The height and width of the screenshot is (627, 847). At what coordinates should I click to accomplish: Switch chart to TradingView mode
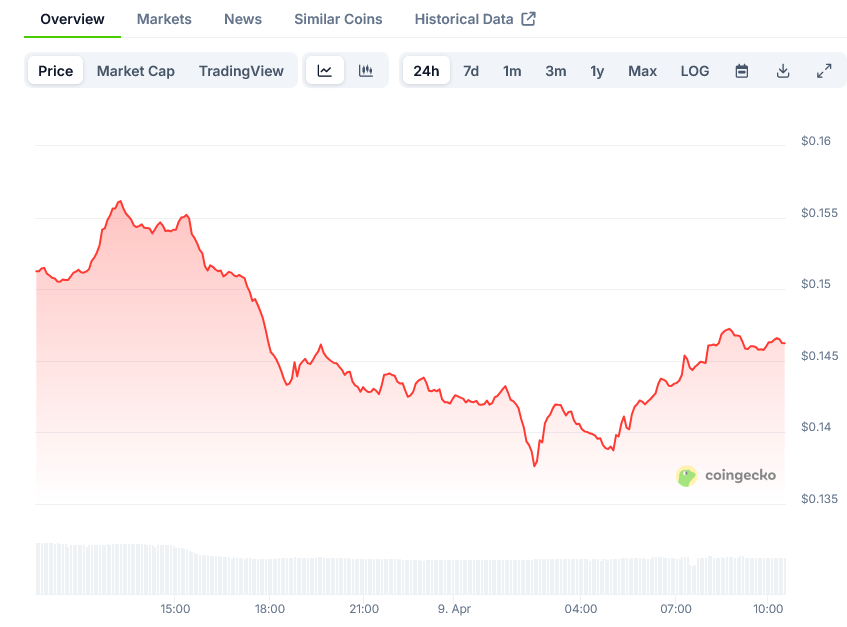(241, 71)
